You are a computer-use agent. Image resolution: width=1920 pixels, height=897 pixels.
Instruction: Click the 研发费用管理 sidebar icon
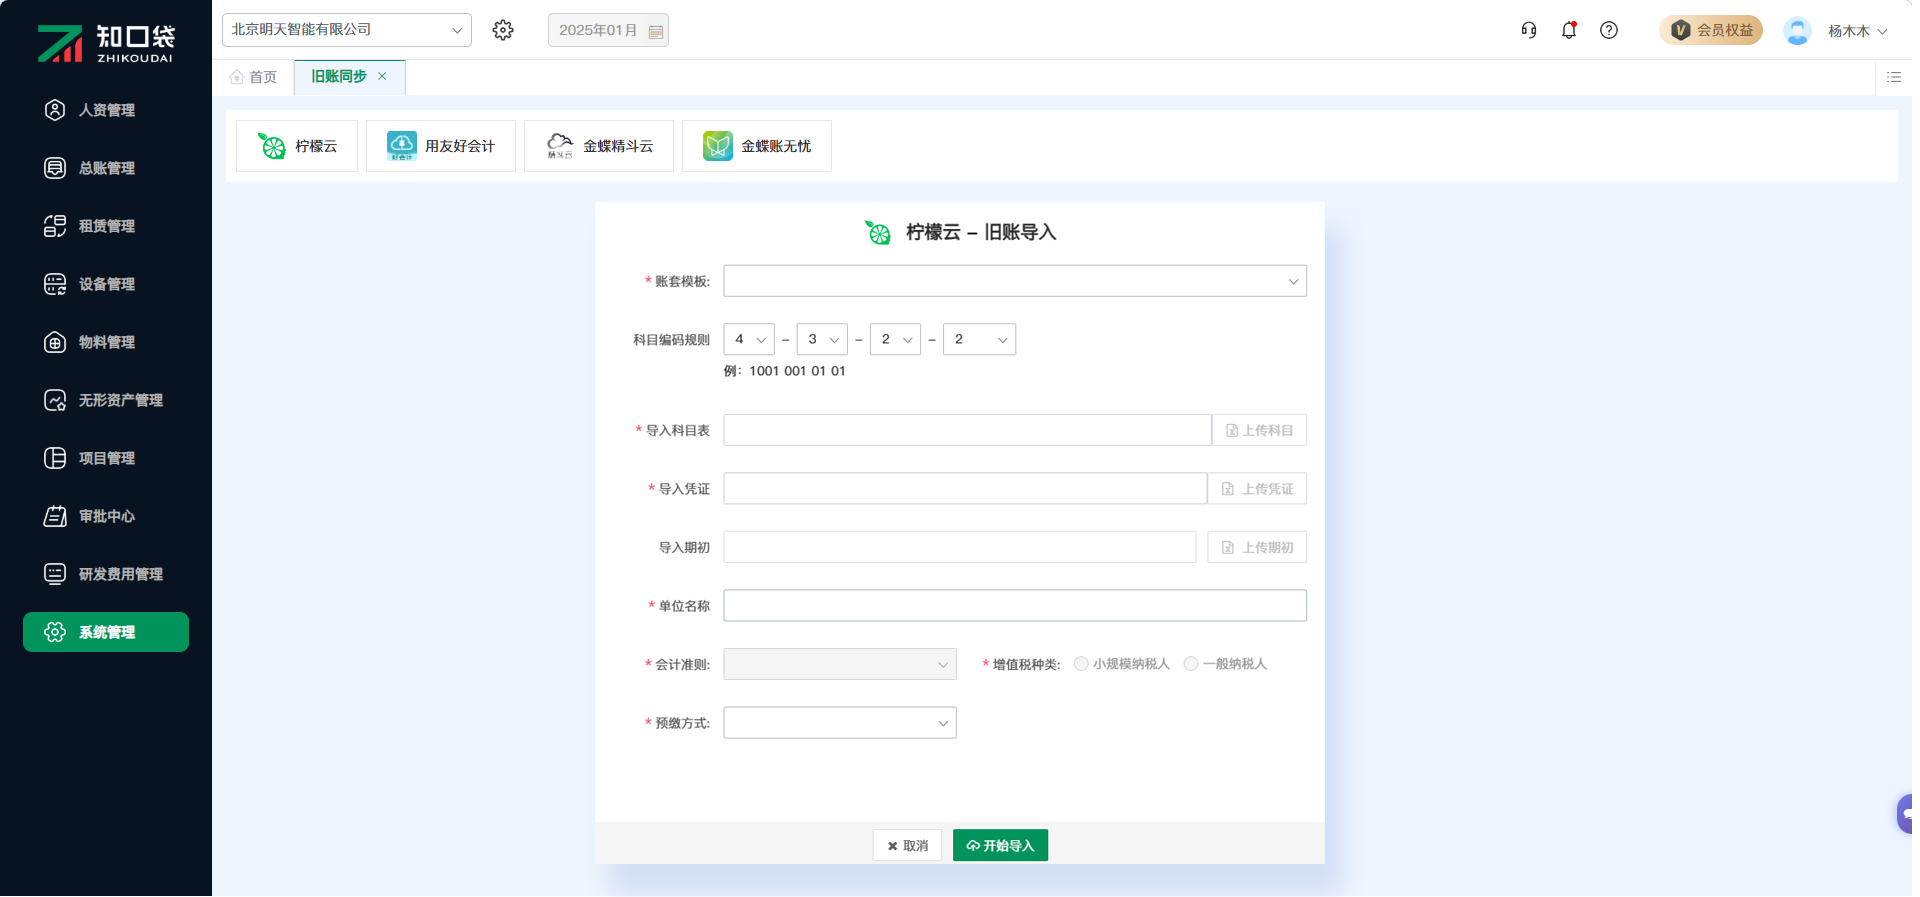(x=55, y=574)
